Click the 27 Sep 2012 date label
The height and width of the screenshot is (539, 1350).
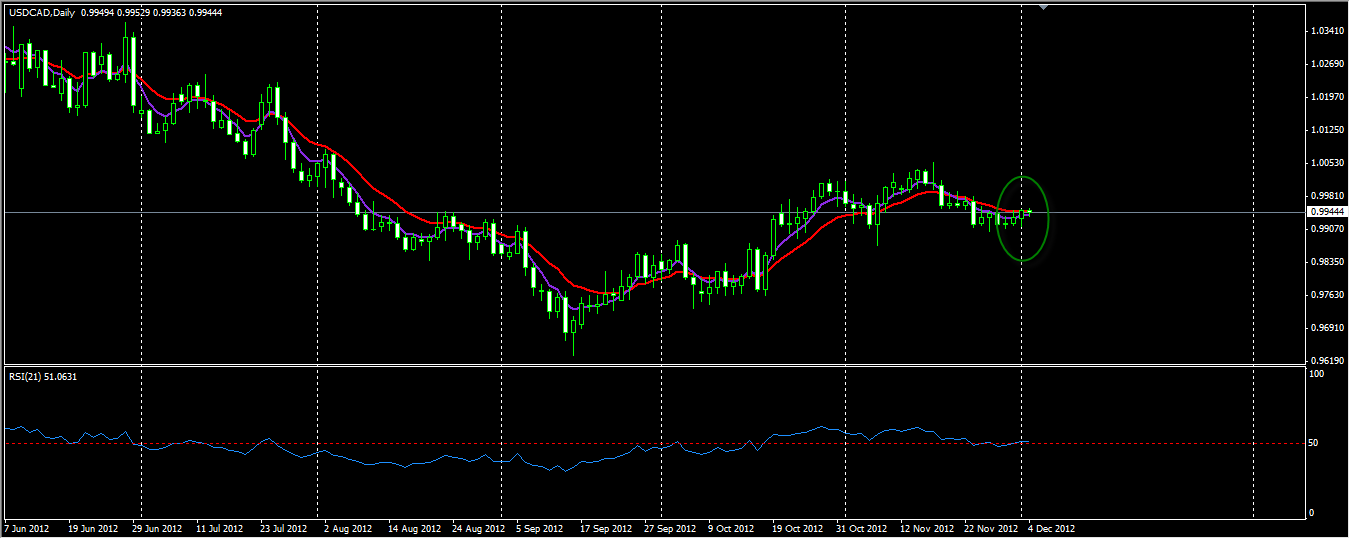[670, 528]
